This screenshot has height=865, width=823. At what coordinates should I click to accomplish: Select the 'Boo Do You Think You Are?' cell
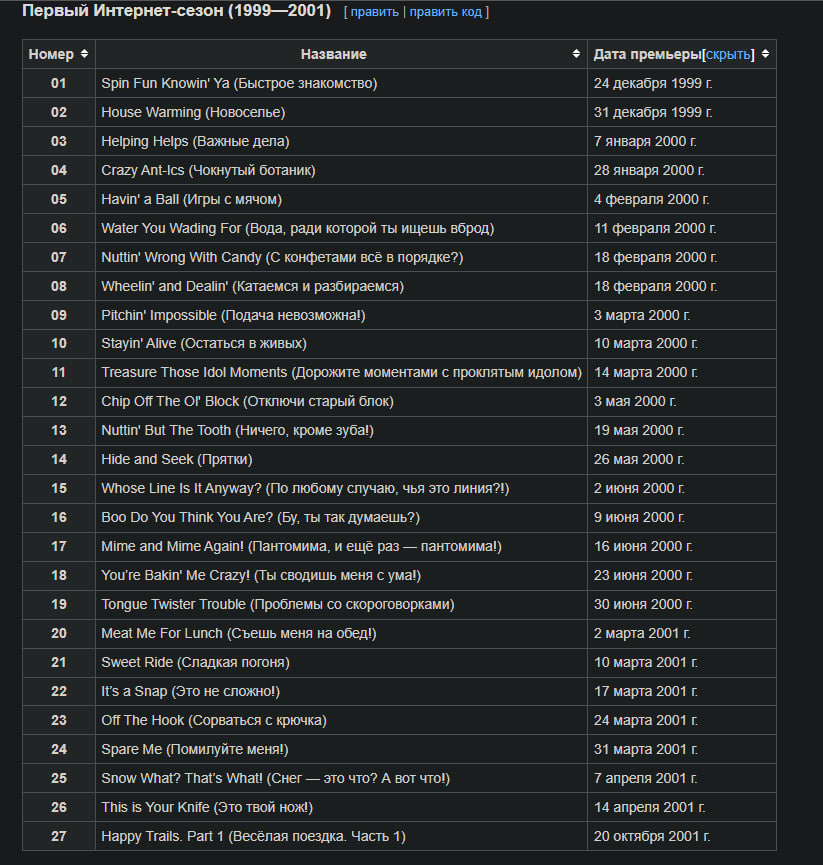point(341,517)
